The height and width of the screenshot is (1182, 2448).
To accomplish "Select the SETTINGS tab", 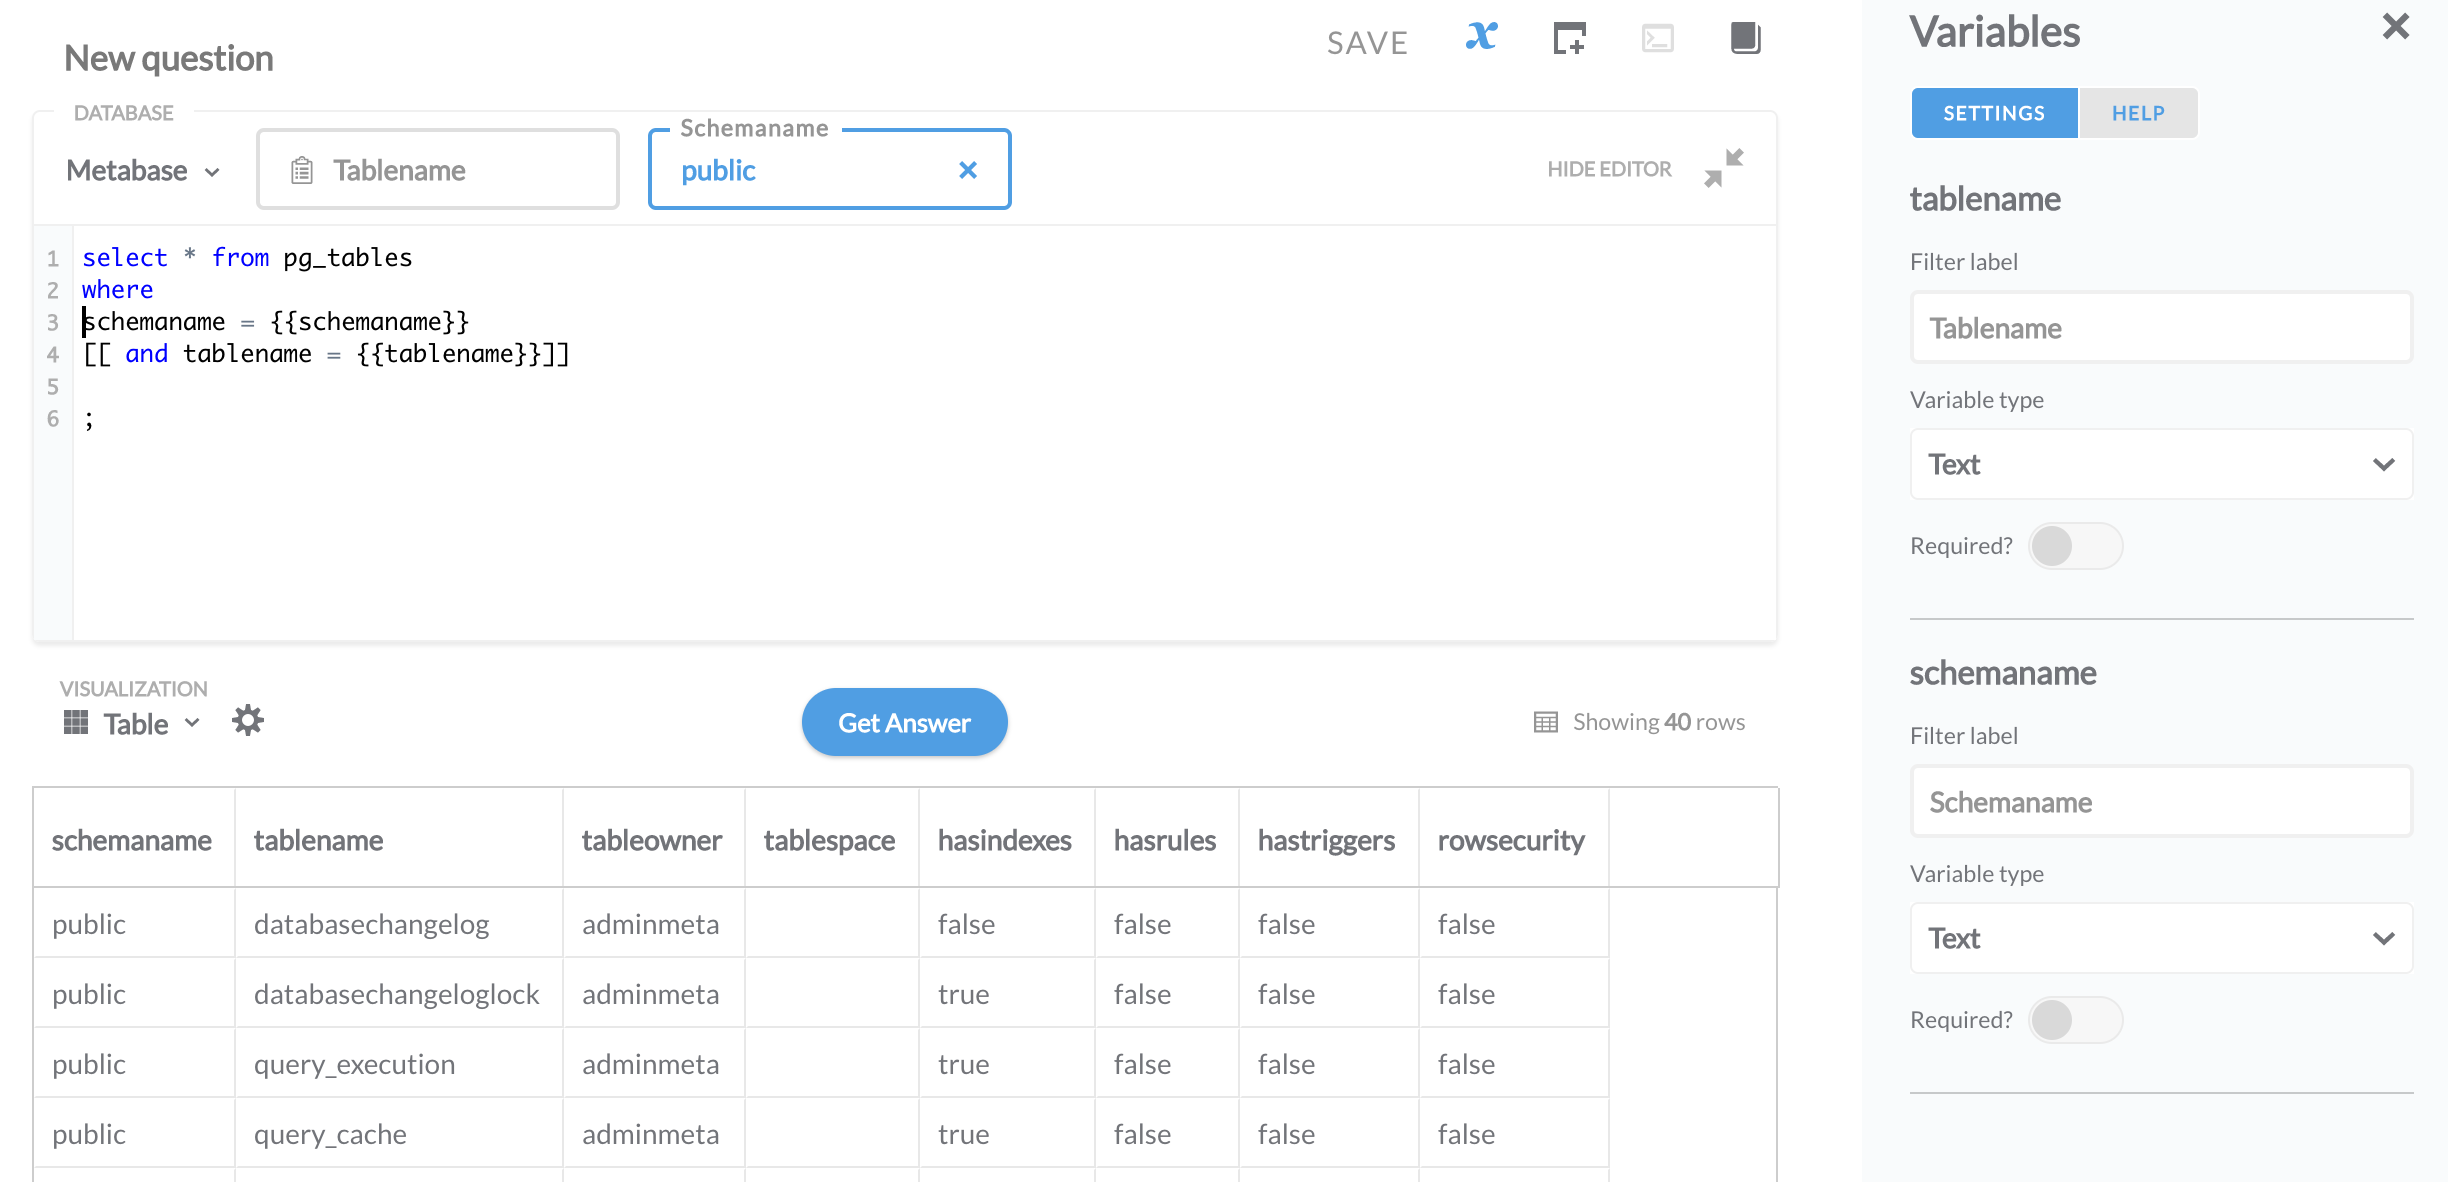I will coord(1994,113).
